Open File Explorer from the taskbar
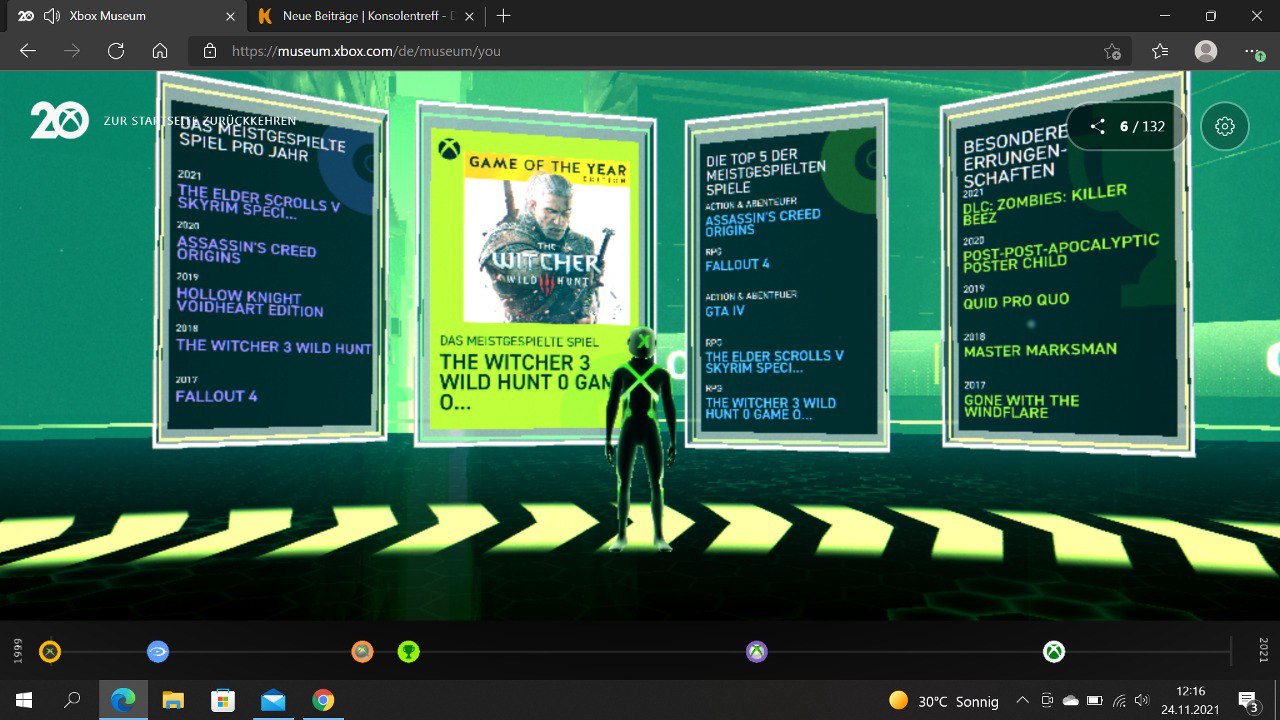 (x=173, y=700)
